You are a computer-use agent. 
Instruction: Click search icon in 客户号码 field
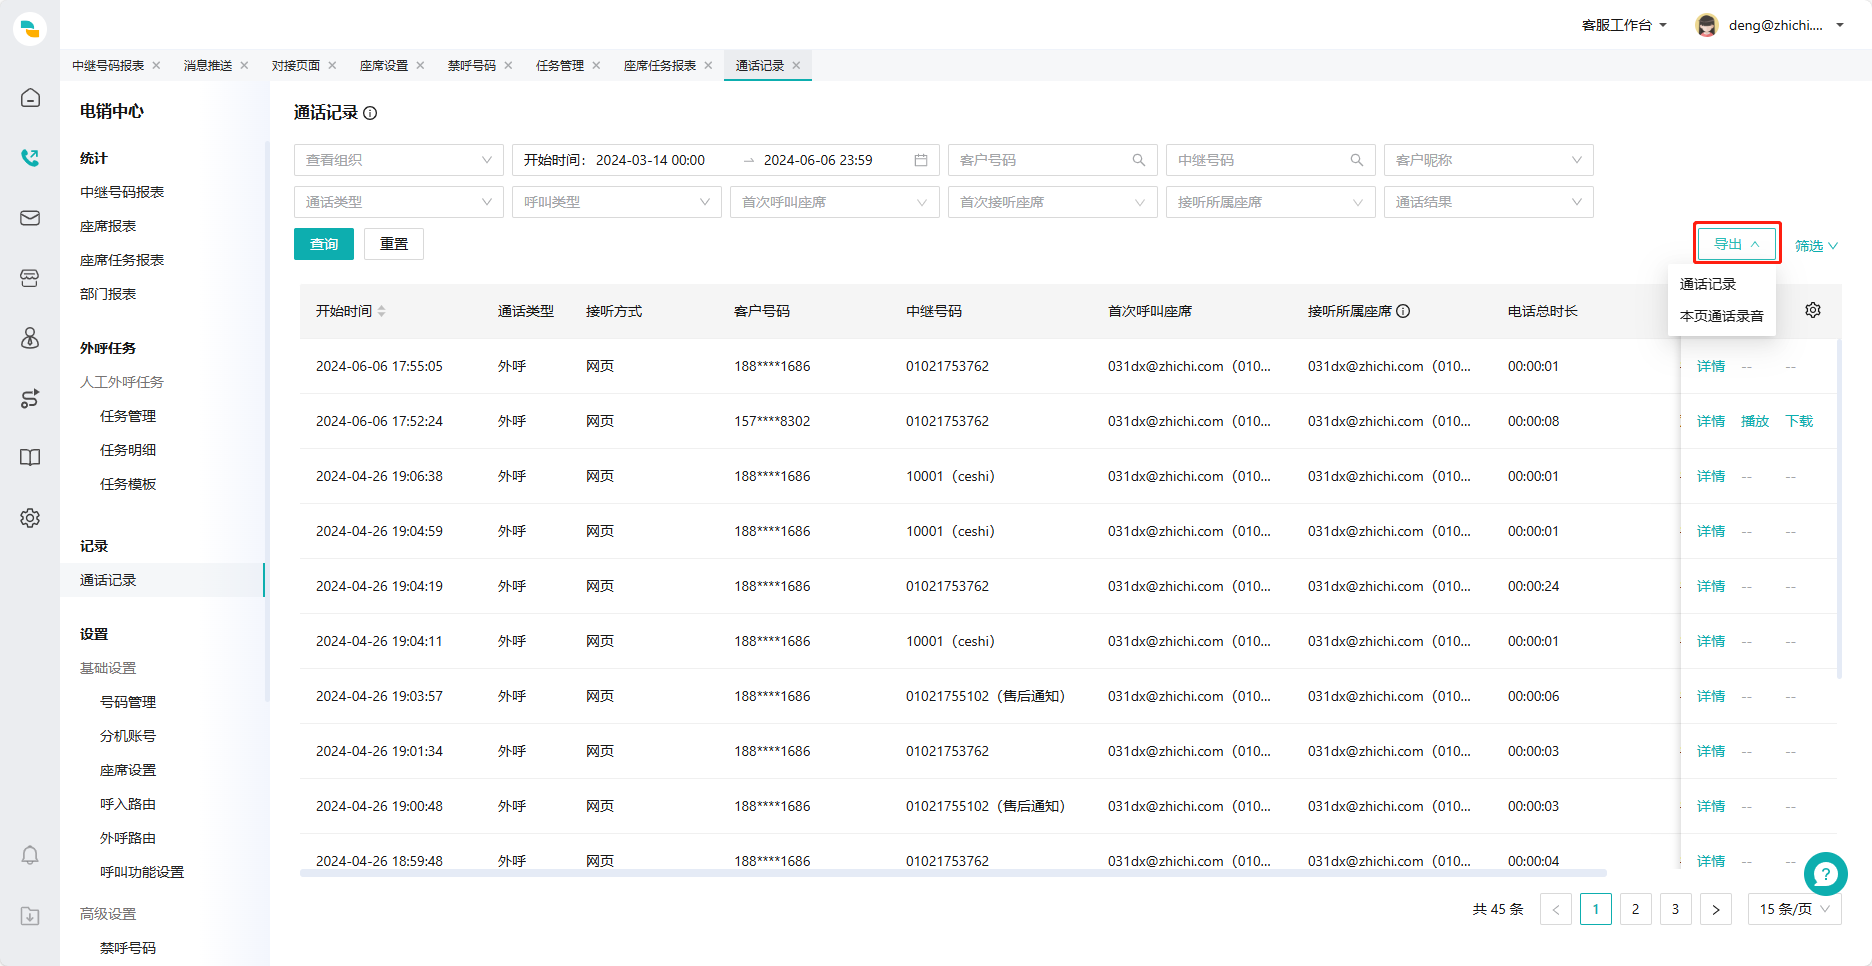1139,160
